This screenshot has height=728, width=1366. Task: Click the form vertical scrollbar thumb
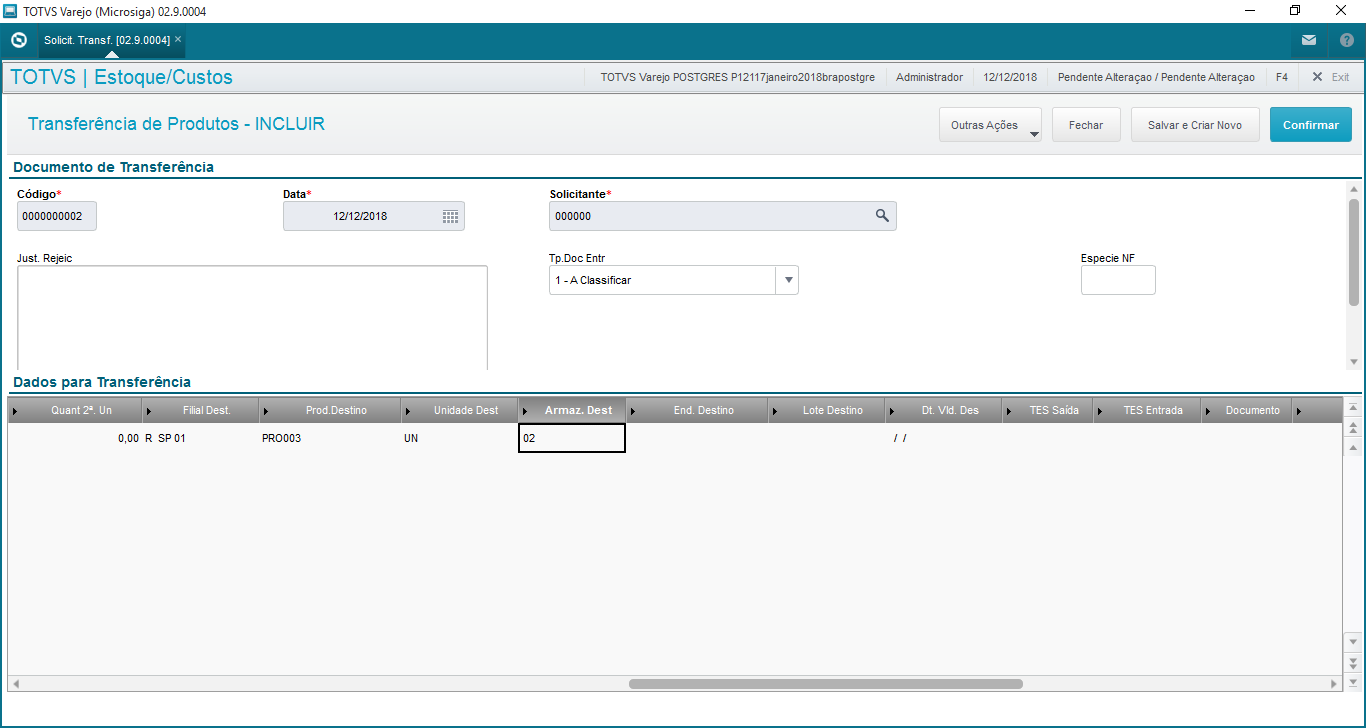1354,252
